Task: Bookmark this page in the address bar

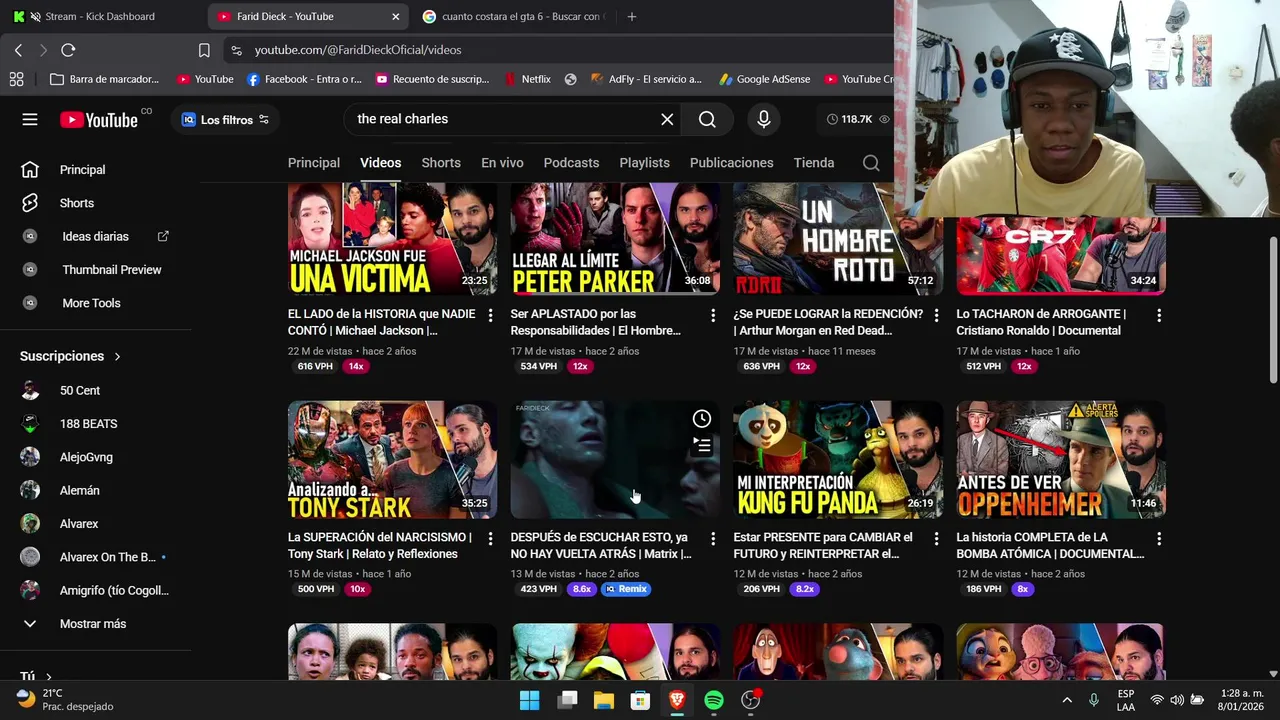Action: coord(204,50)
